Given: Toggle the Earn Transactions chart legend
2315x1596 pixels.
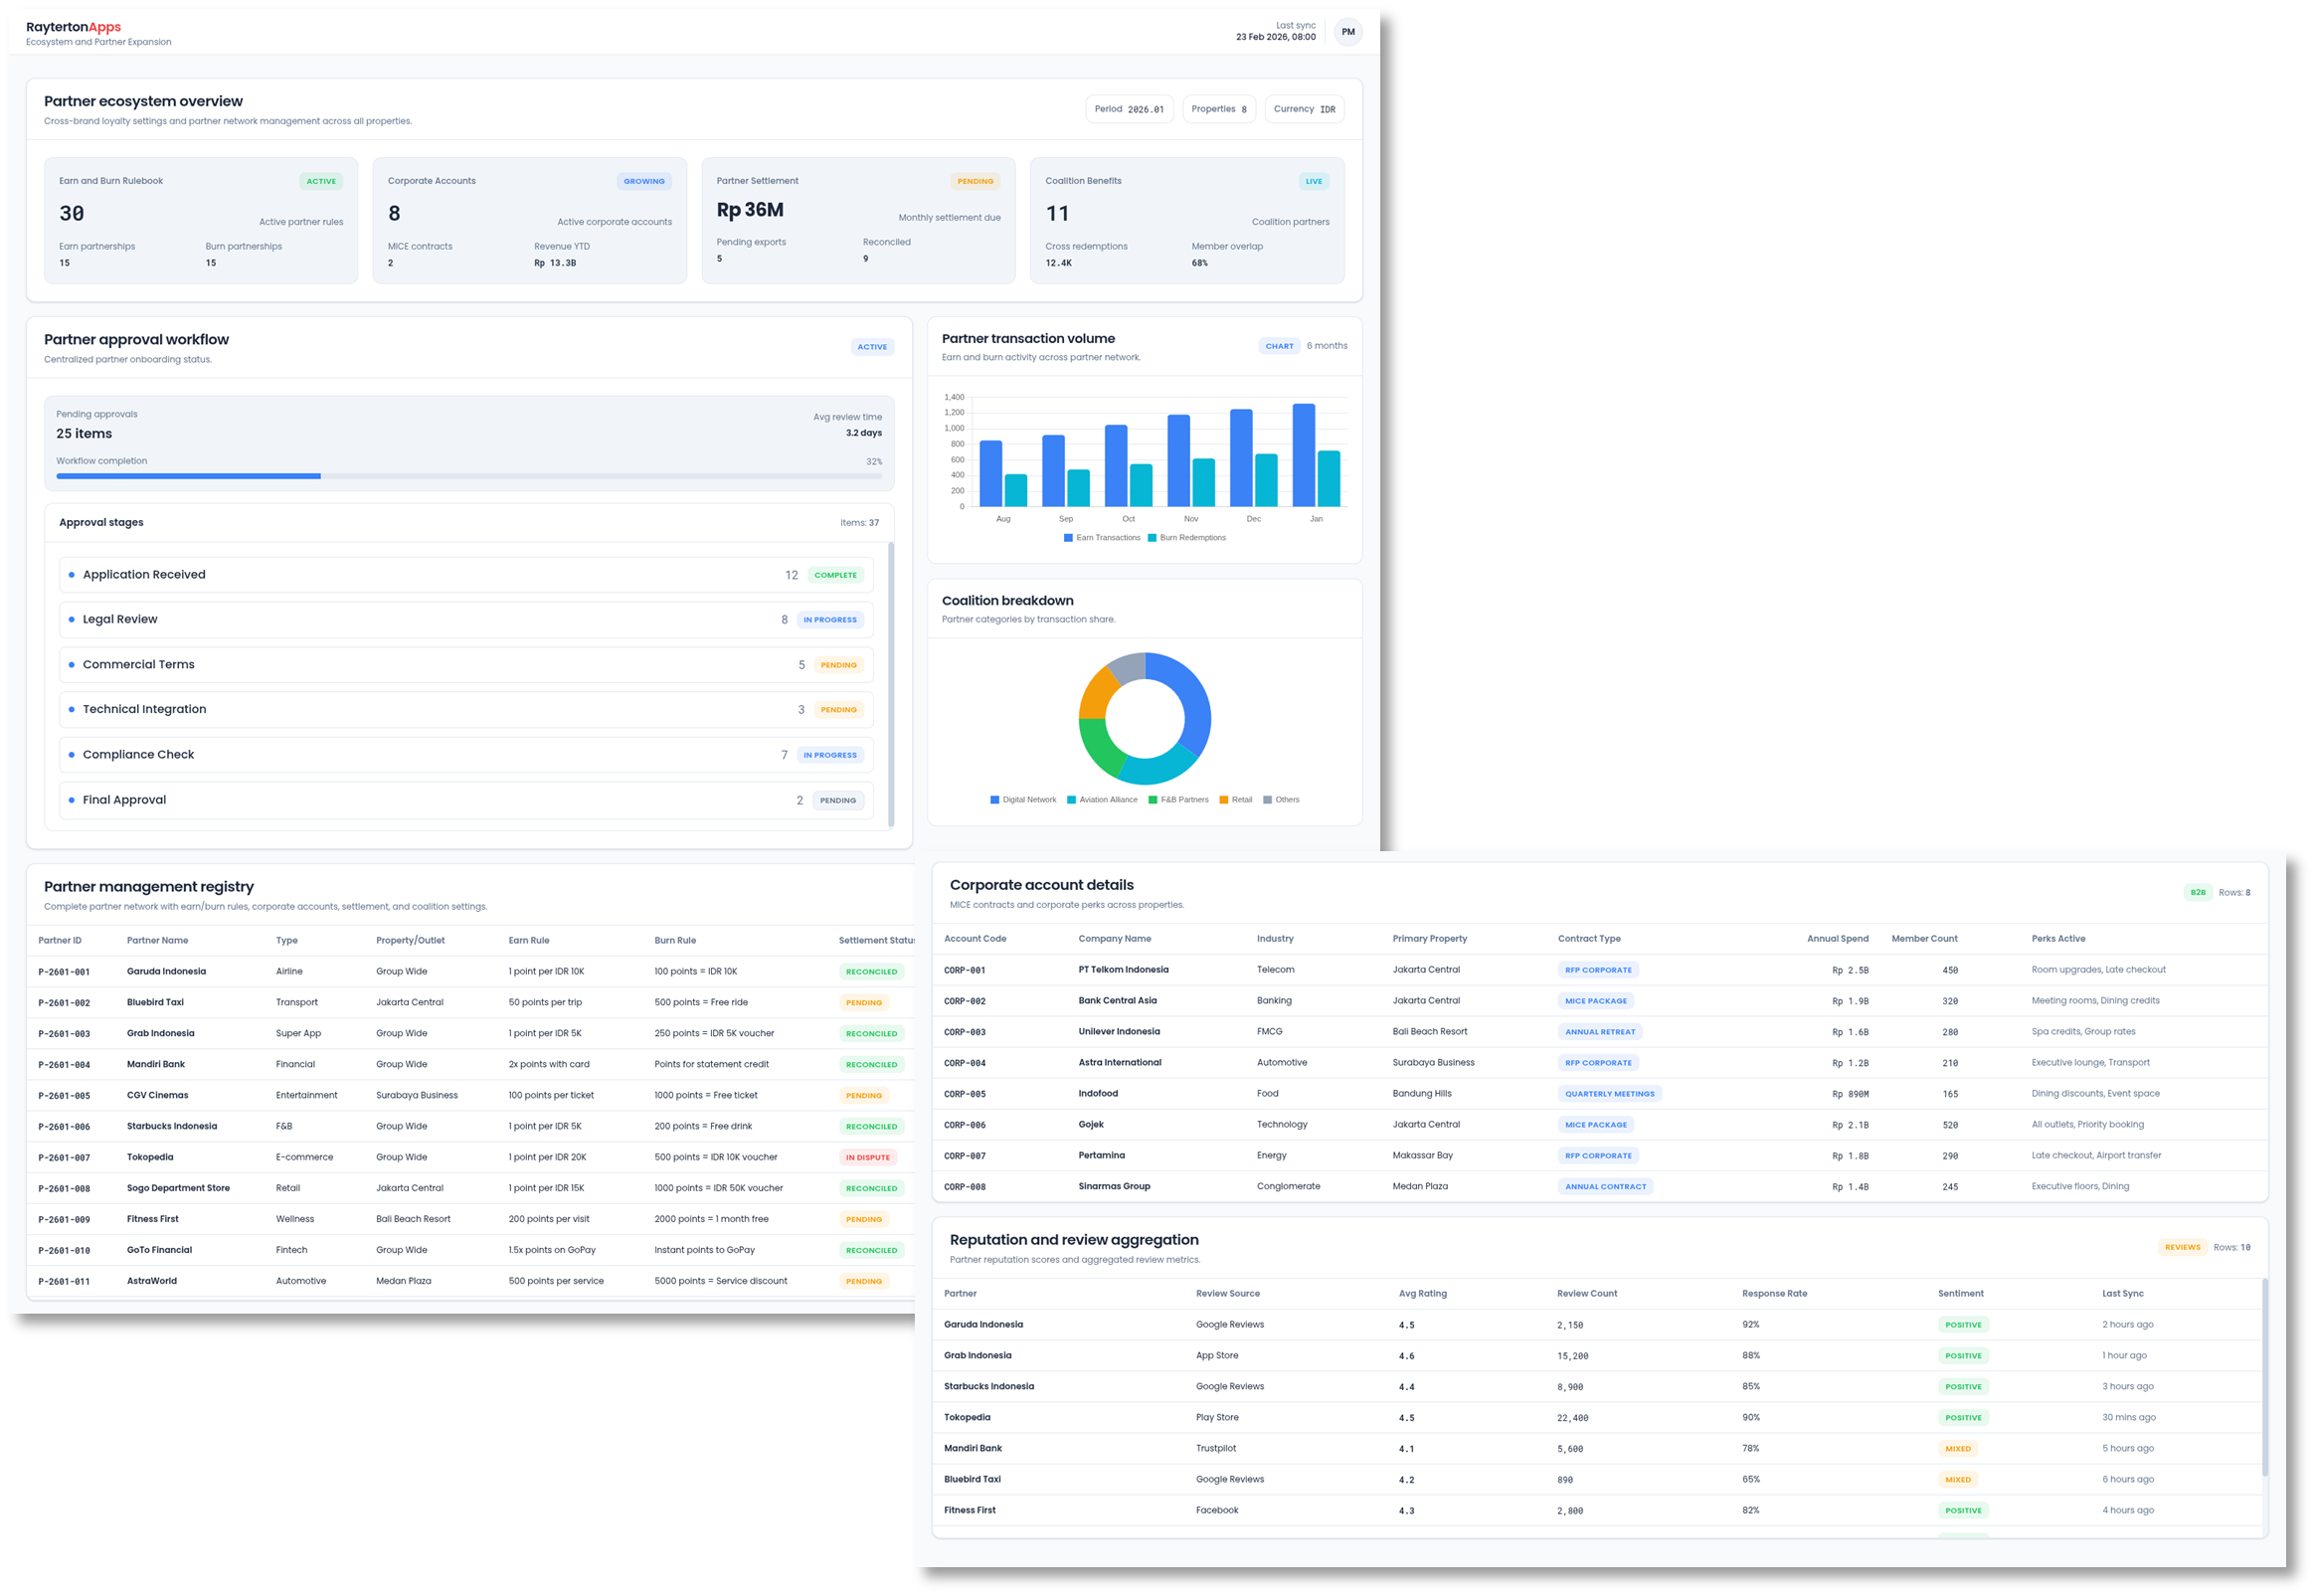Looking at the screenshot, I should click(x=1102, y=537).
